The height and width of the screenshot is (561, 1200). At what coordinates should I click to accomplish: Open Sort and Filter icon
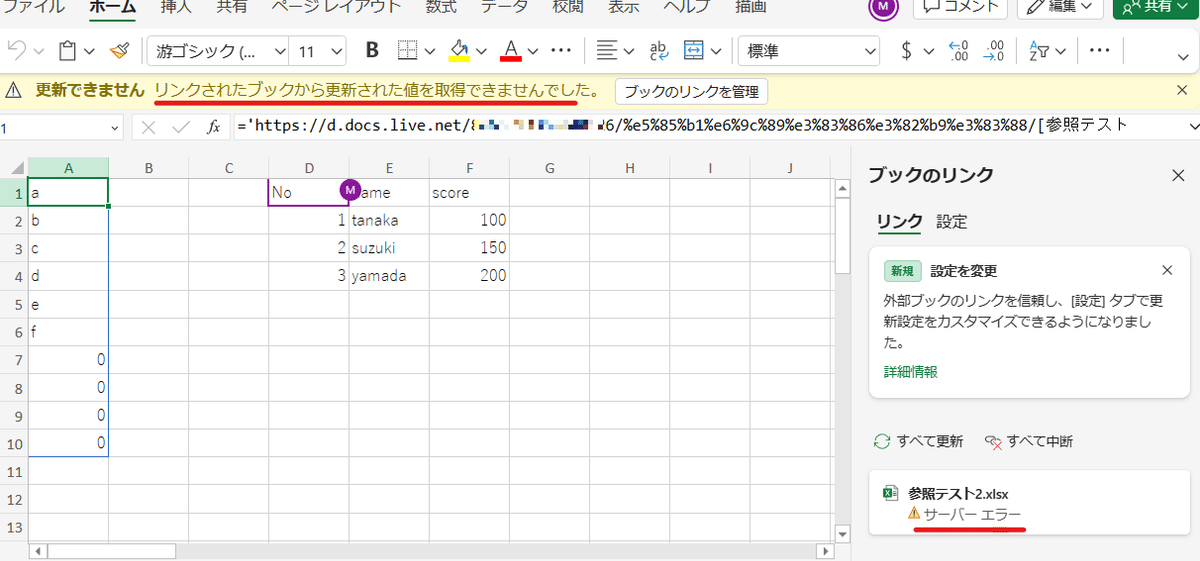tap(1038, 50)
